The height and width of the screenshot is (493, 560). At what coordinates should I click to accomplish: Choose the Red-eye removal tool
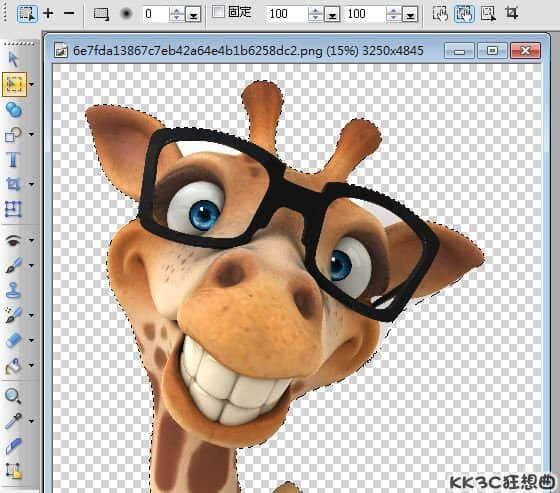14,240
